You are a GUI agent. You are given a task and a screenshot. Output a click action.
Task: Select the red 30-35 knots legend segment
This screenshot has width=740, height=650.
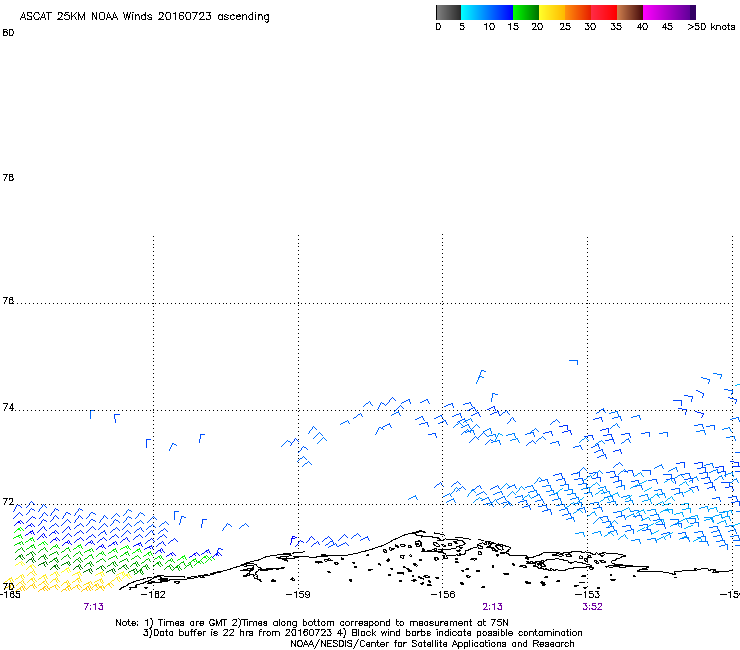604,12
